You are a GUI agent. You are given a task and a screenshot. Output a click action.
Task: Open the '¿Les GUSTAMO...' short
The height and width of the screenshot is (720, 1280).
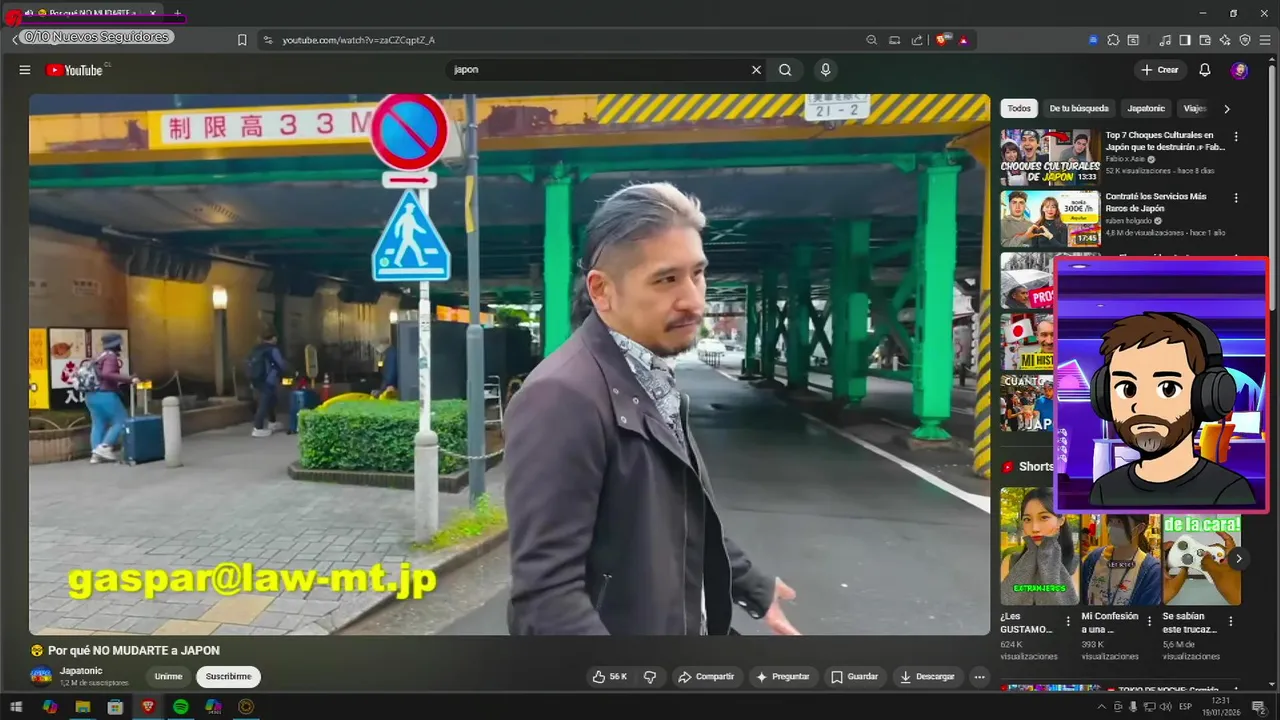point(1039,546)
